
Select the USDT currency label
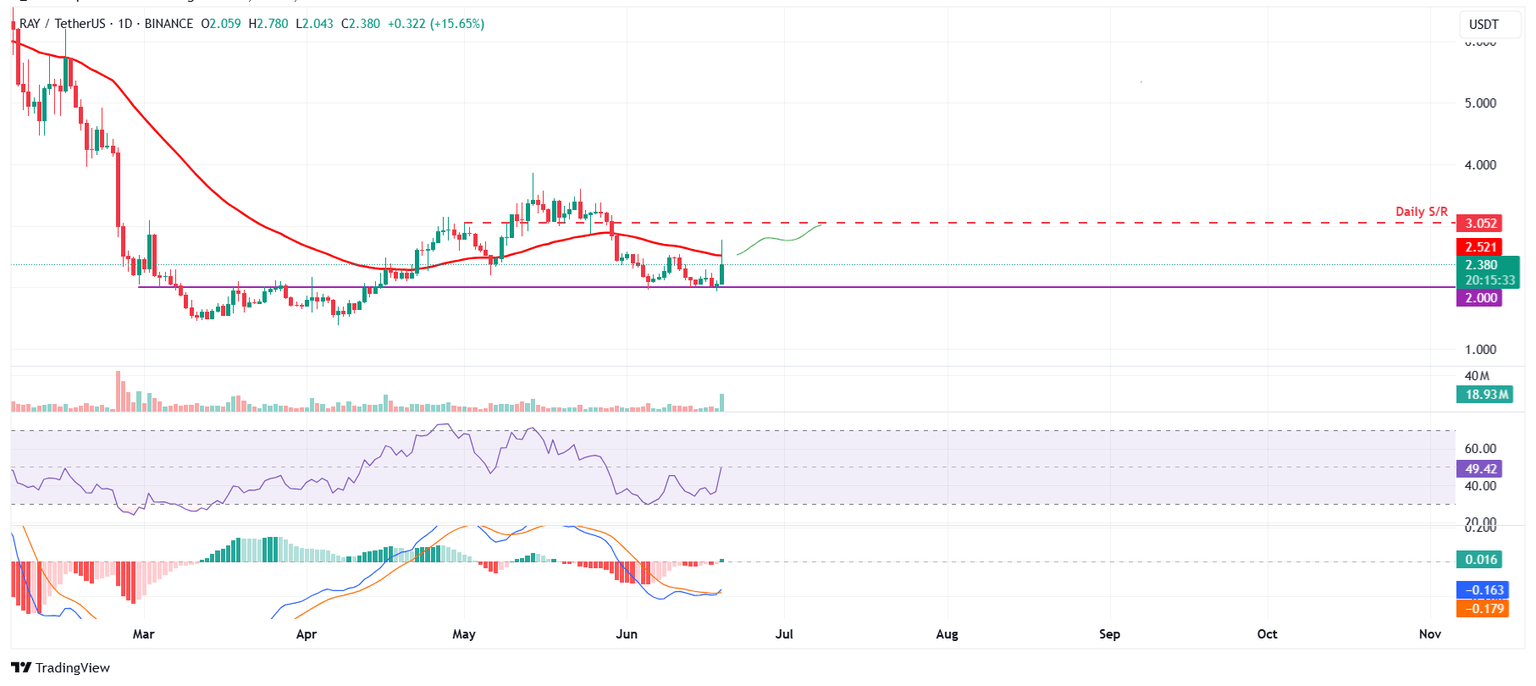pos(1482,23)
